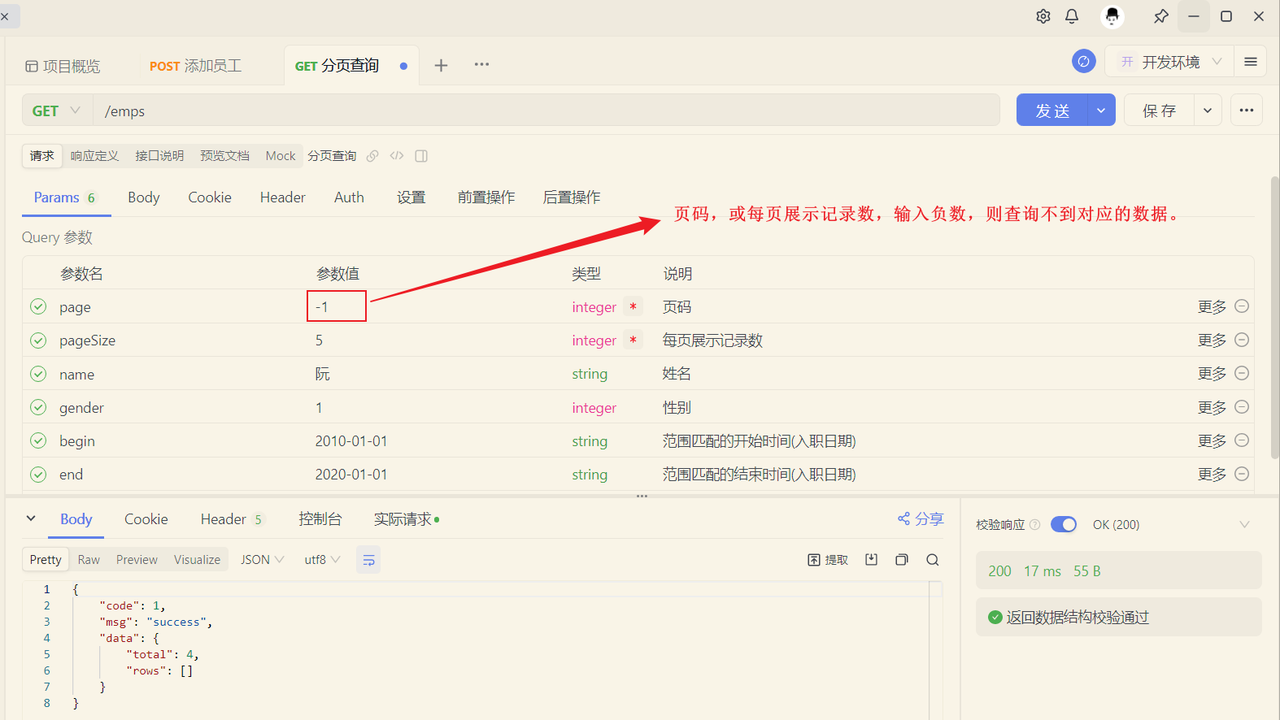This screenshot has height=720, width=1280.
Task: Open the JSON format dropdown
Action: pyautogui.click(x=262, y=560)
